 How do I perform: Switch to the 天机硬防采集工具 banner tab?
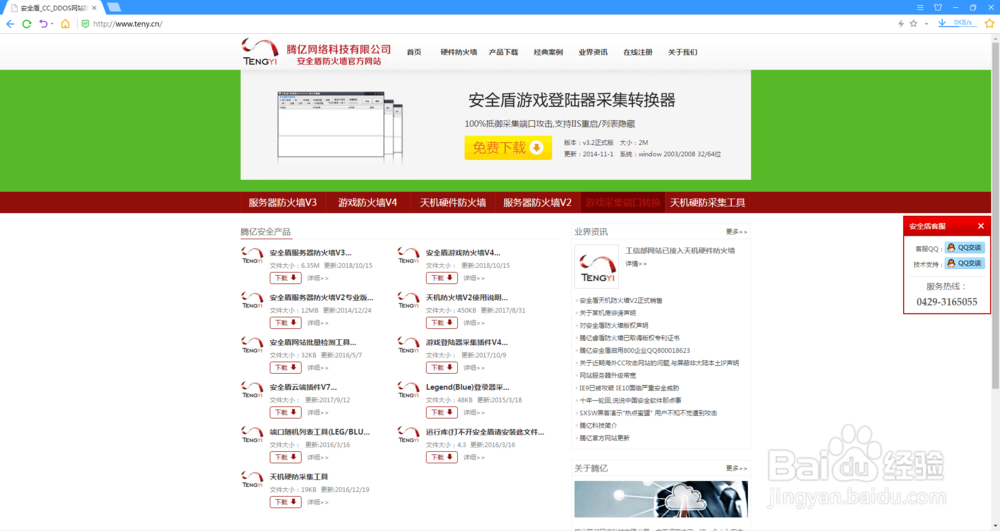[x=707, y=203]
